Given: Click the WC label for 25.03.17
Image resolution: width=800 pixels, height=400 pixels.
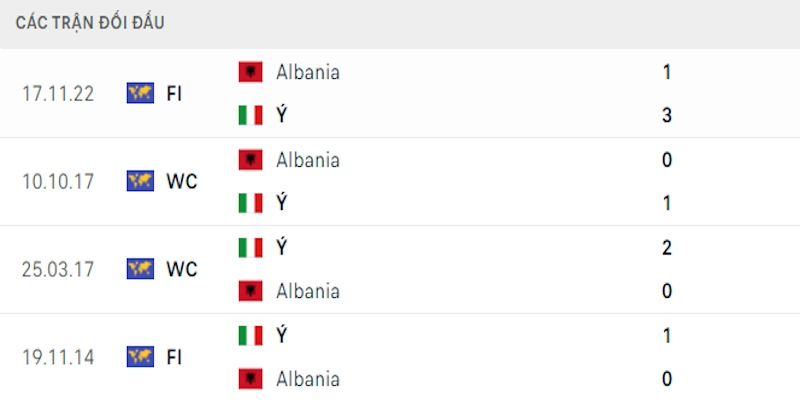Looking at the screenshot, I should pyautogui.click(x=182, y=269).
